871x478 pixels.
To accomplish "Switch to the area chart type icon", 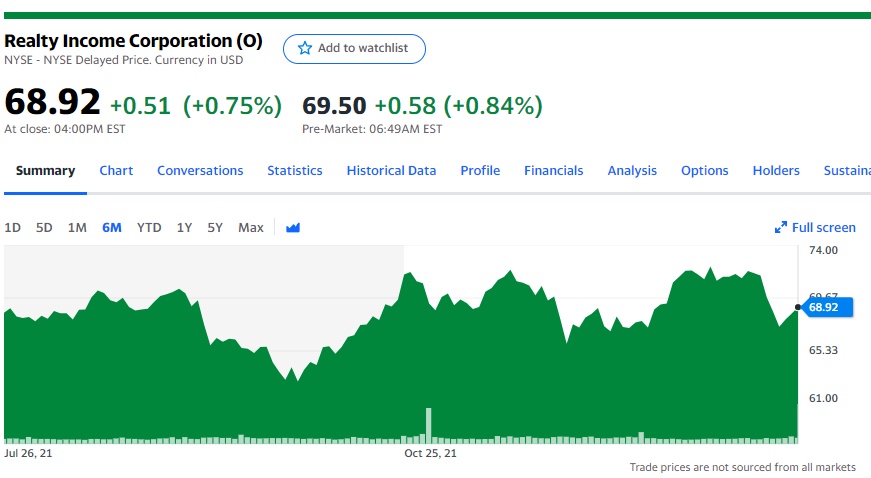I will (293, 228).
